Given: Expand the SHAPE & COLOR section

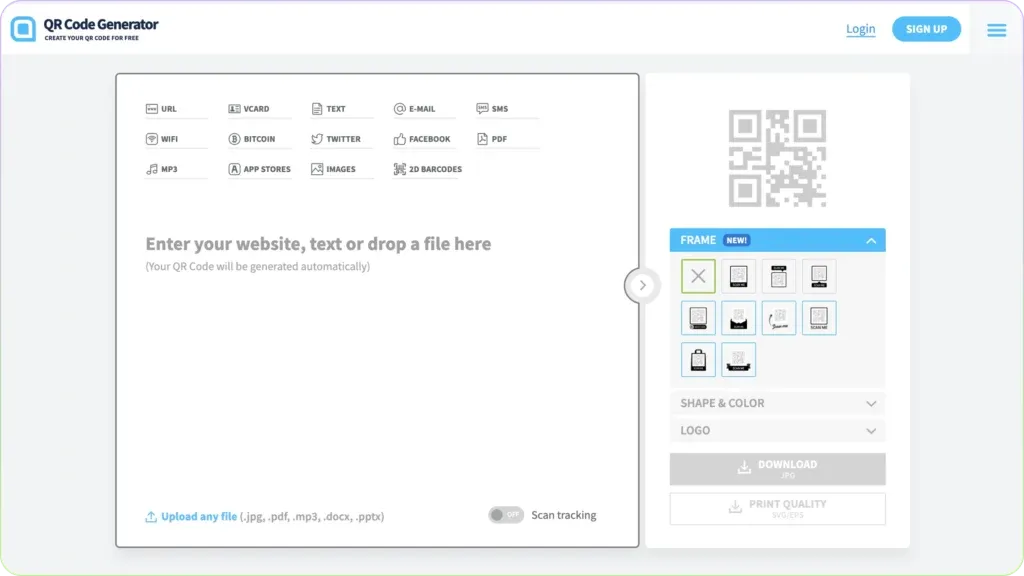Looking at the screenshot, I should pos(777,403).
